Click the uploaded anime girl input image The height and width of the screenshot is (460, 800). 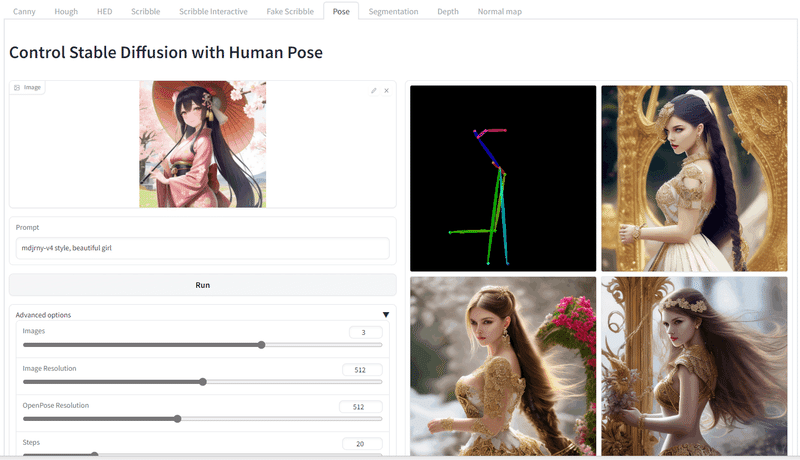pos(203,144)
